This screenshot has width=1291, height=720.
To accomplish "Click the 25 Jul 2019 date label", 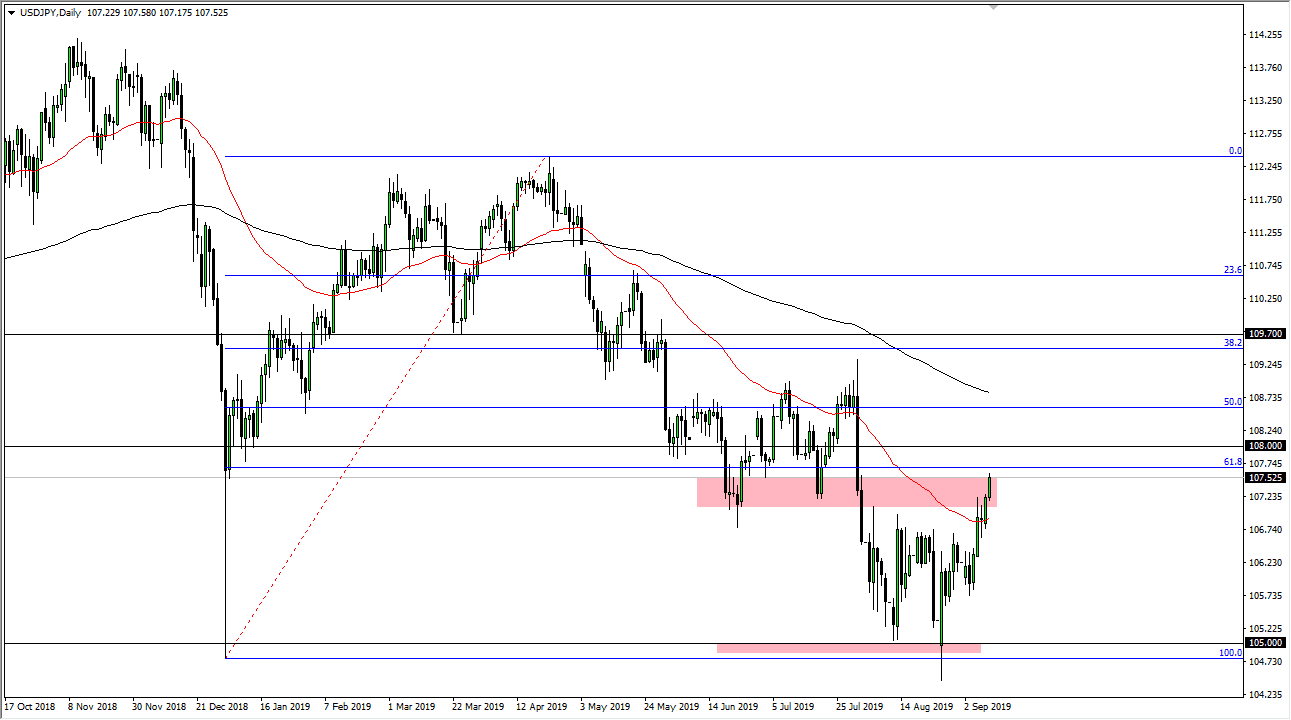I will [x=861, y=706].
